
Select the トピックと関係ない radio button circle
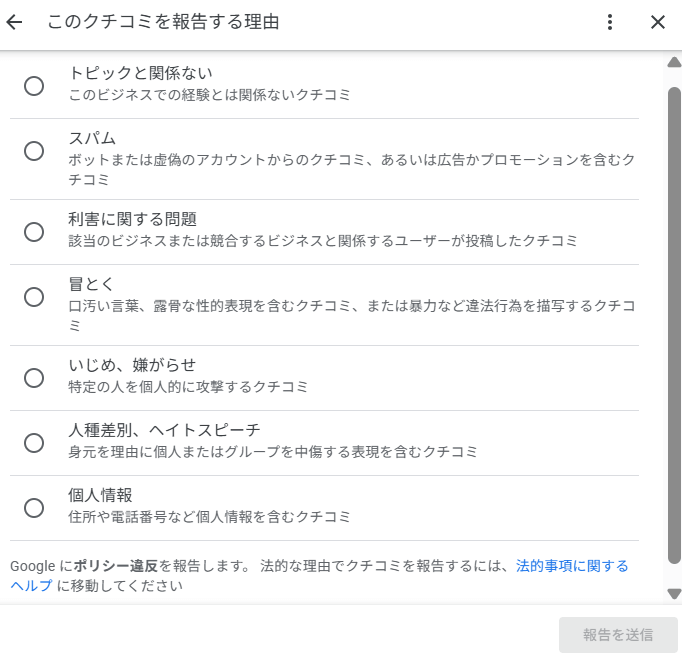tap(34, 86)
